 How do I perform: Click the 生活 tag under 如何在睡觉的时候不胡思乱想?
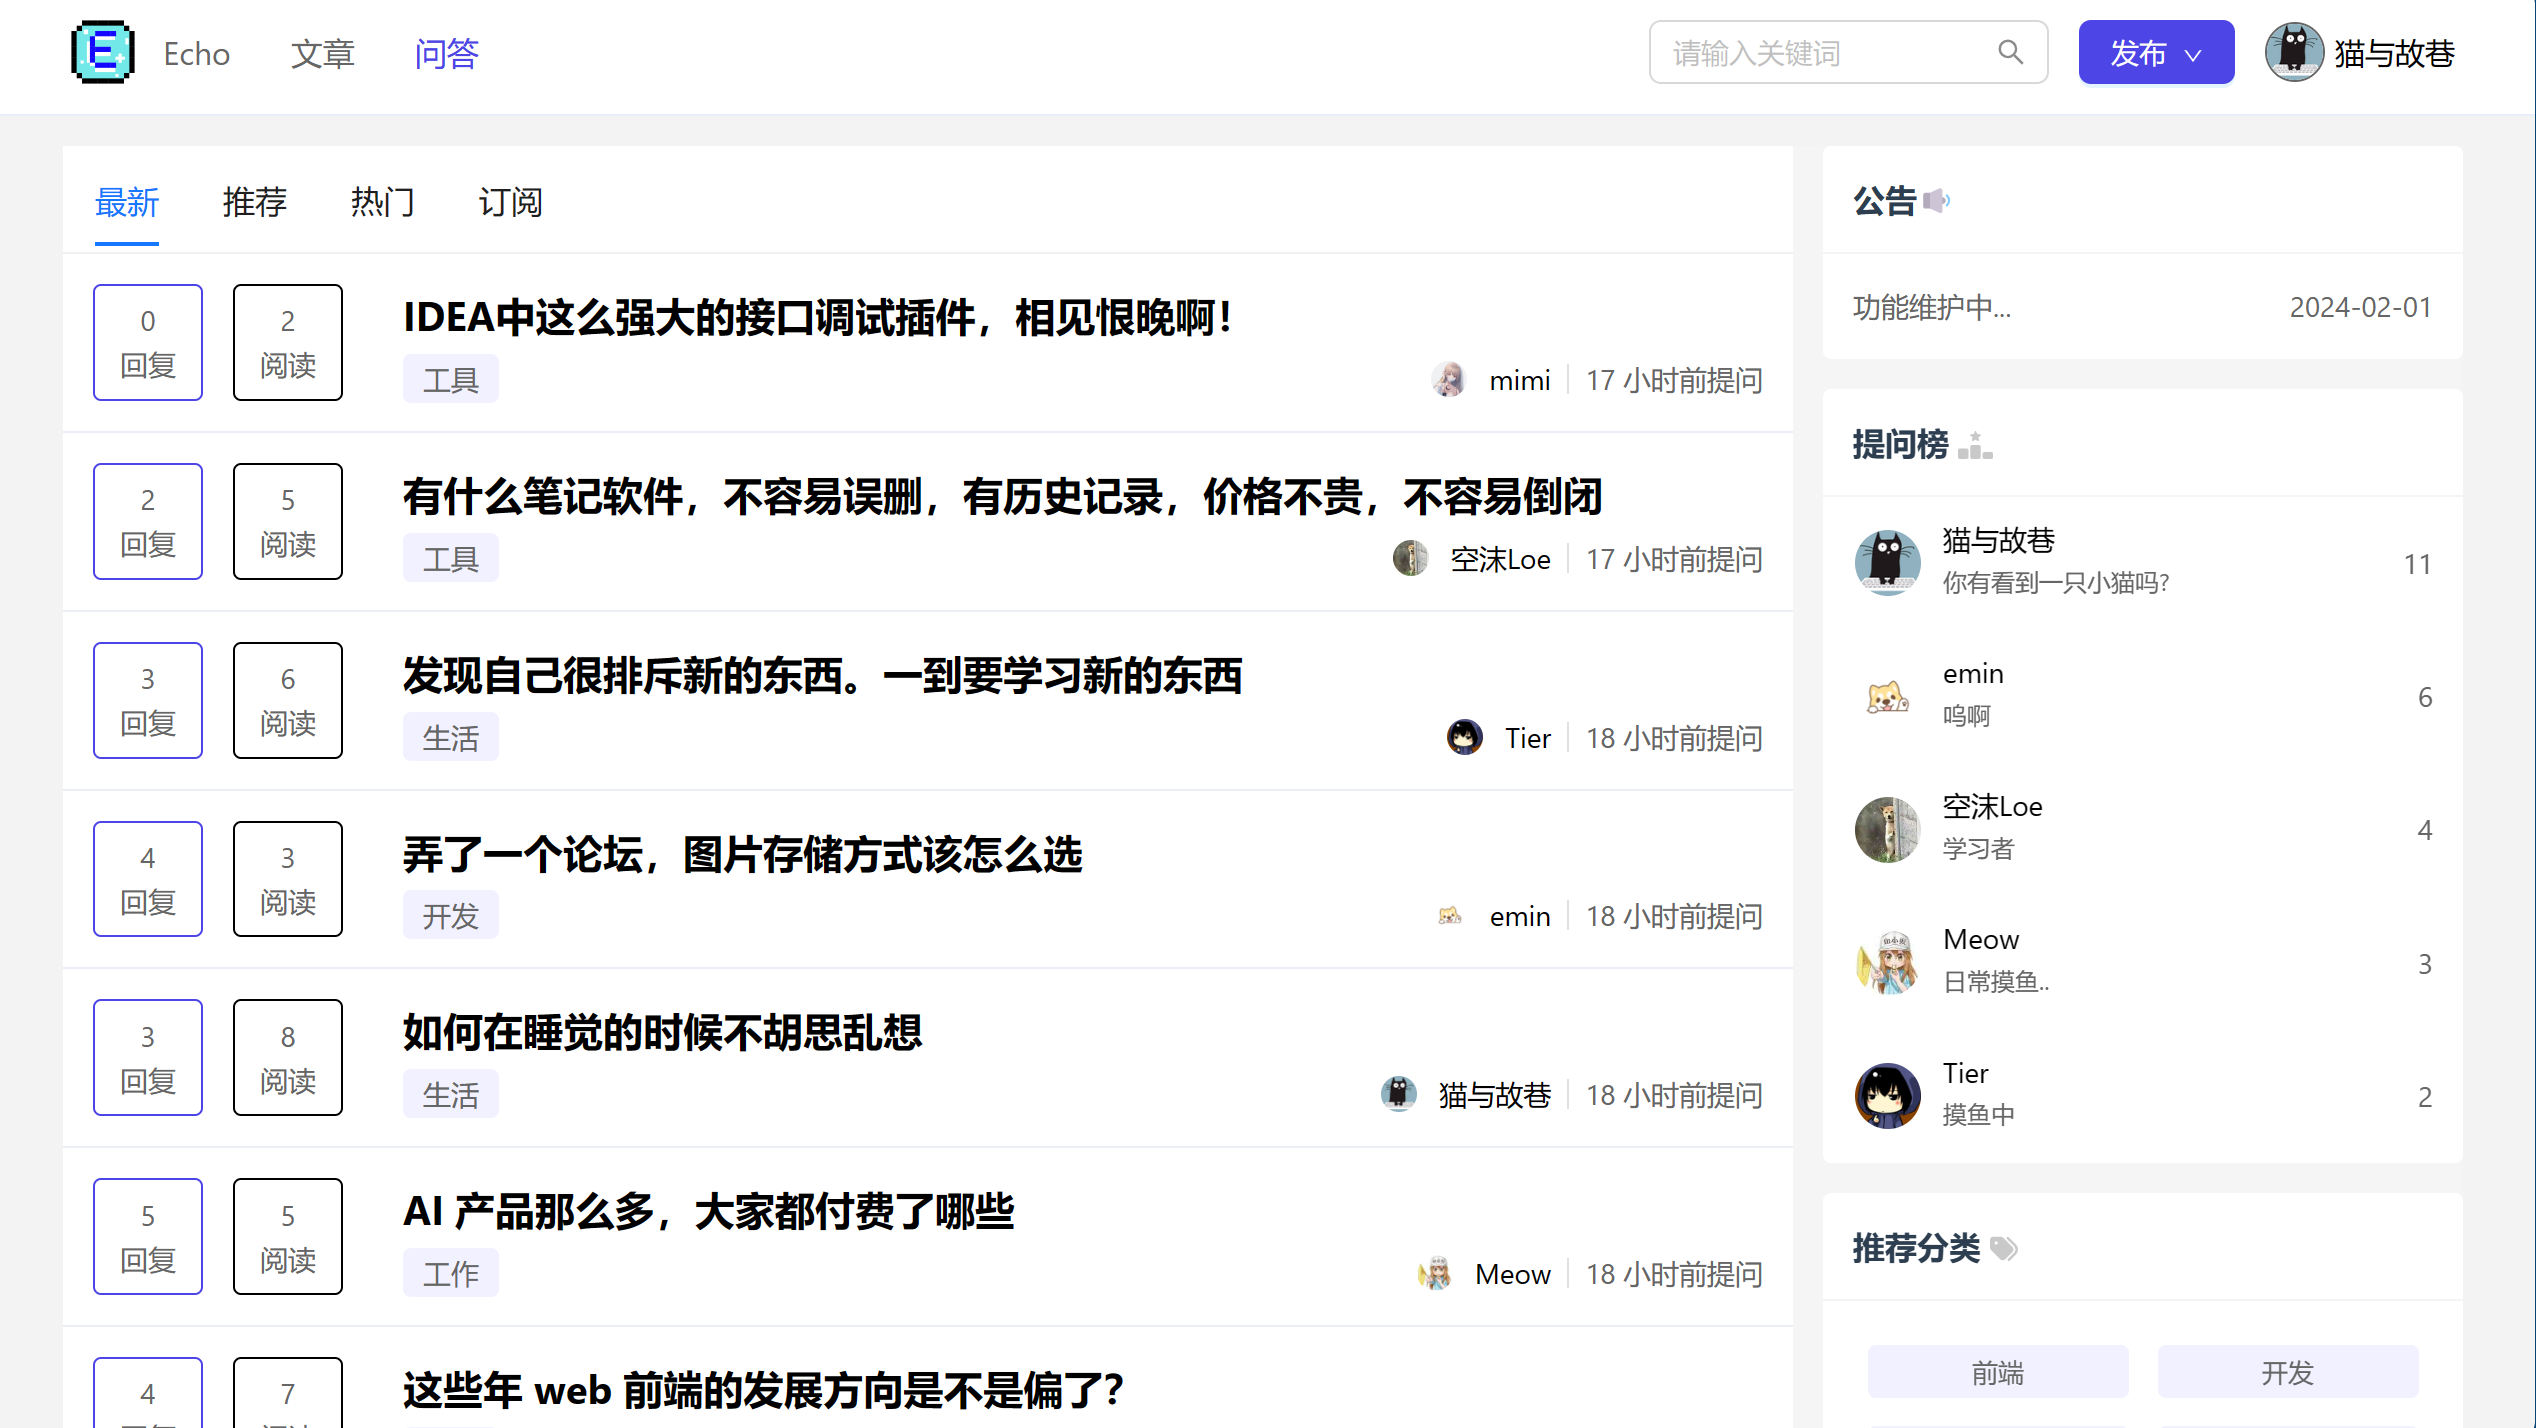(x=450, y=1095)
